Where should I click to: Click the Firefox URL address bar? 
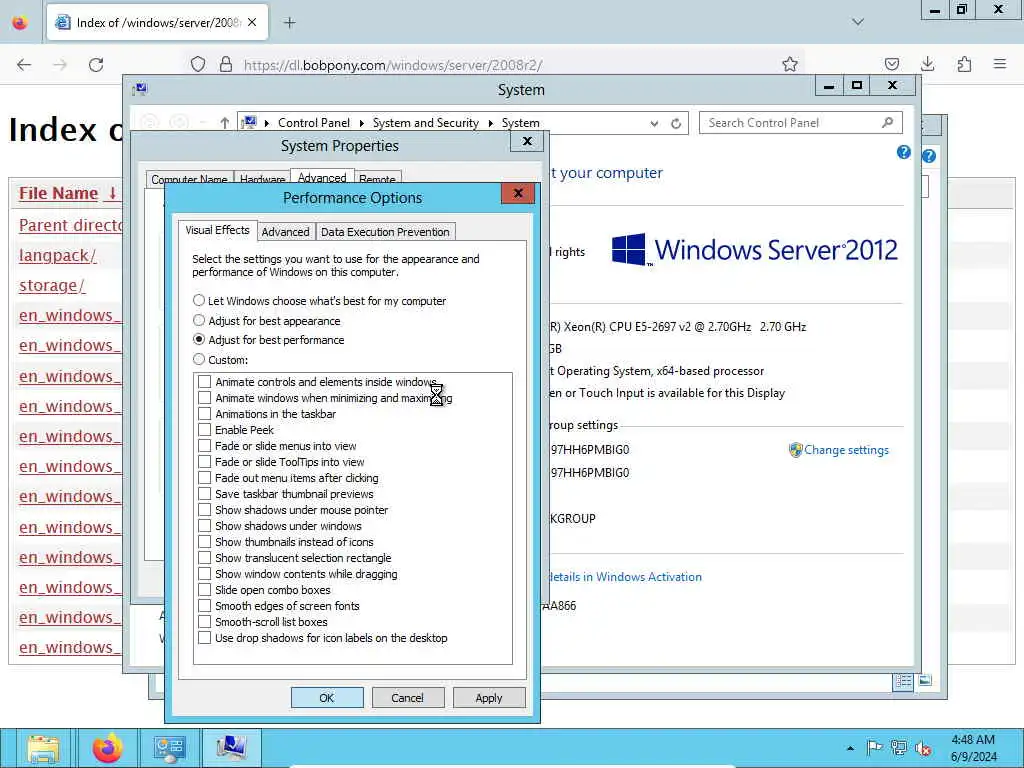[x=496, y=65]
